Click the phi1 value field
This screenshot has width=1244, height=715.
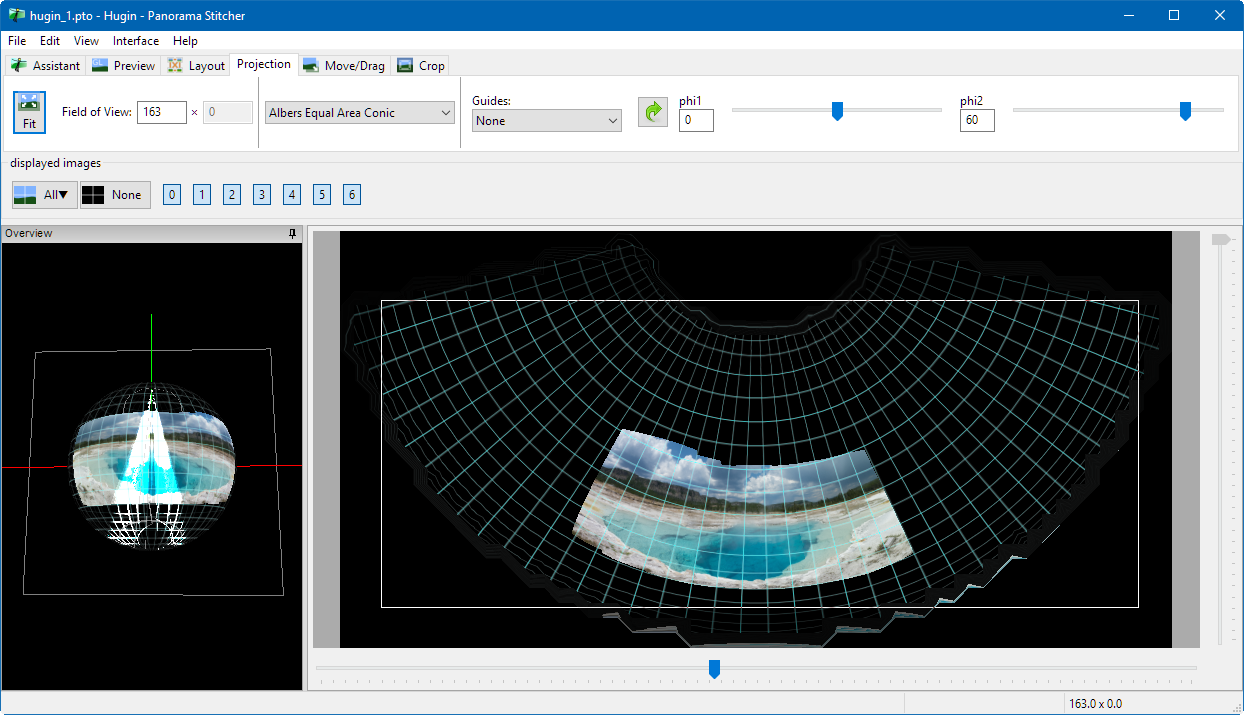[x=696, y=120]
